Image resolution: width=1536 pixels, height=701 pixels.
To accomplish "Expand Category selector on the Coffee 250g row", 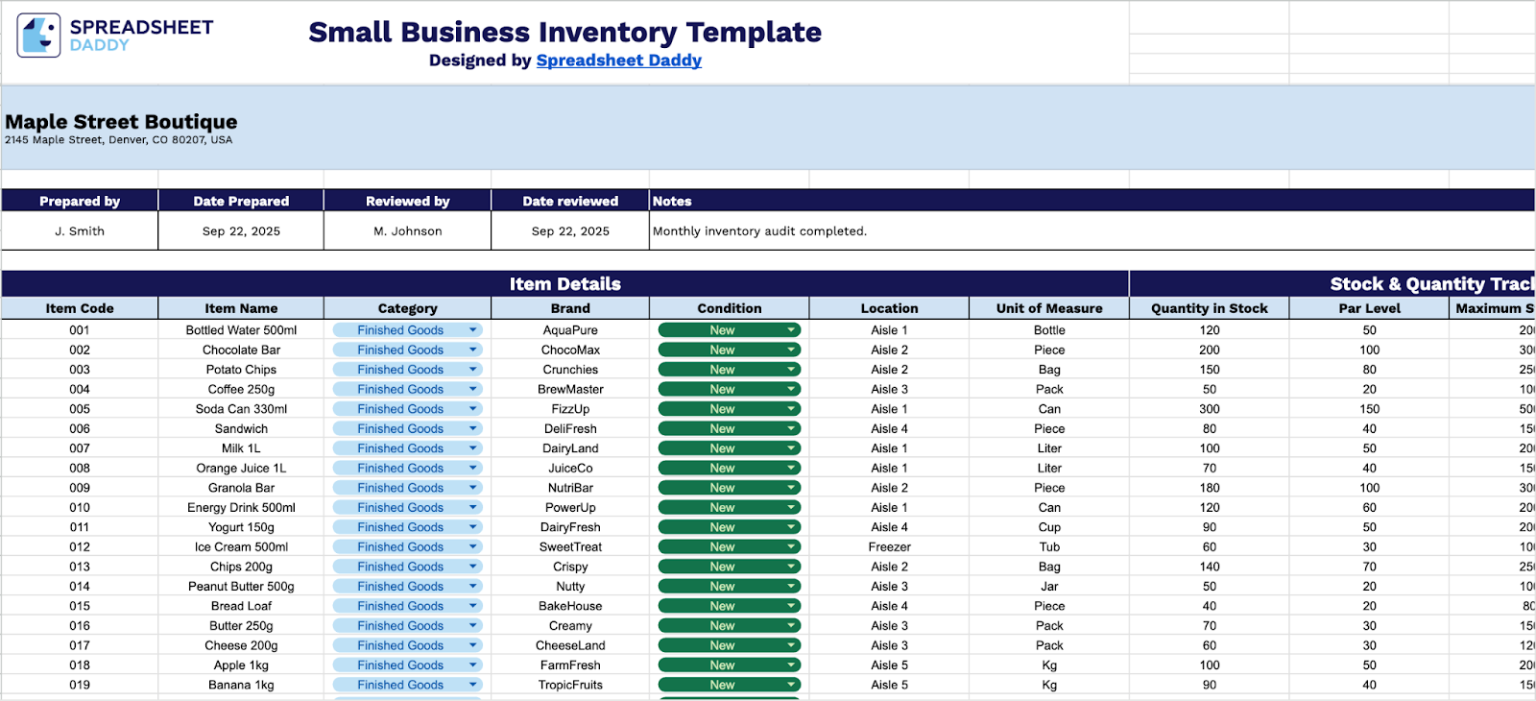I will coord(472,389).
